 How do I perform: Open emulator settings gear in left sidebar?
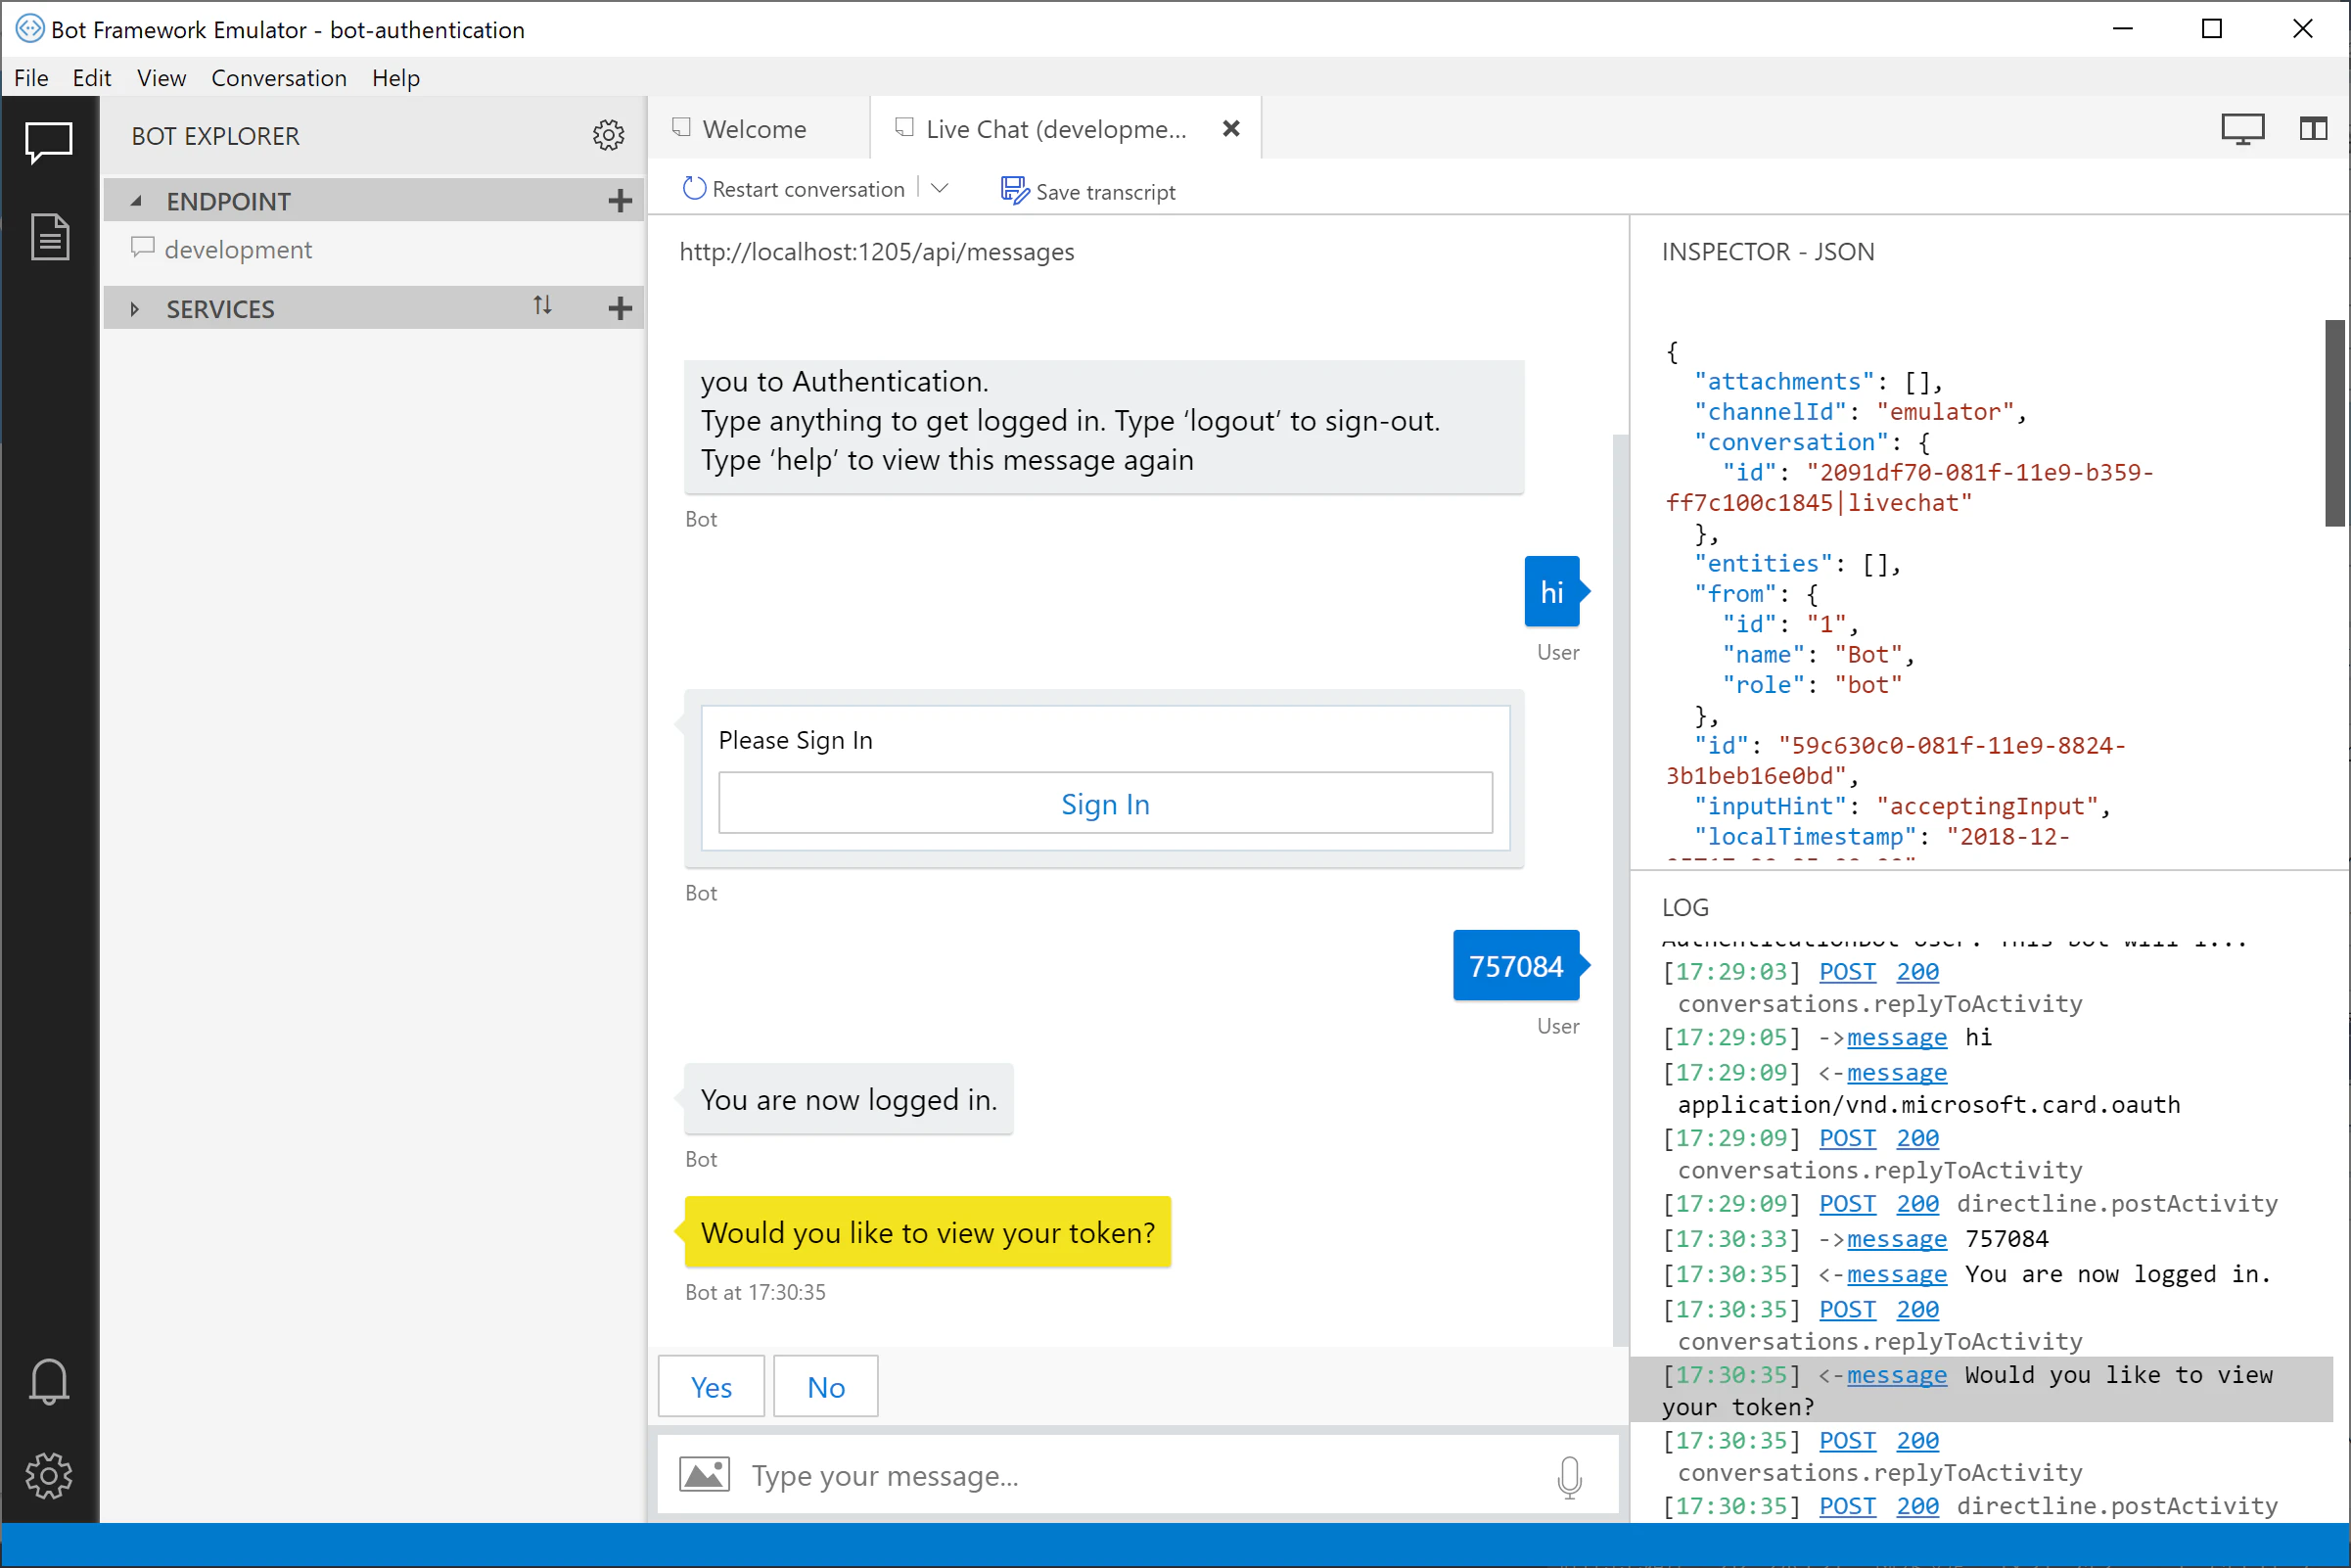tap(48, 1475)
